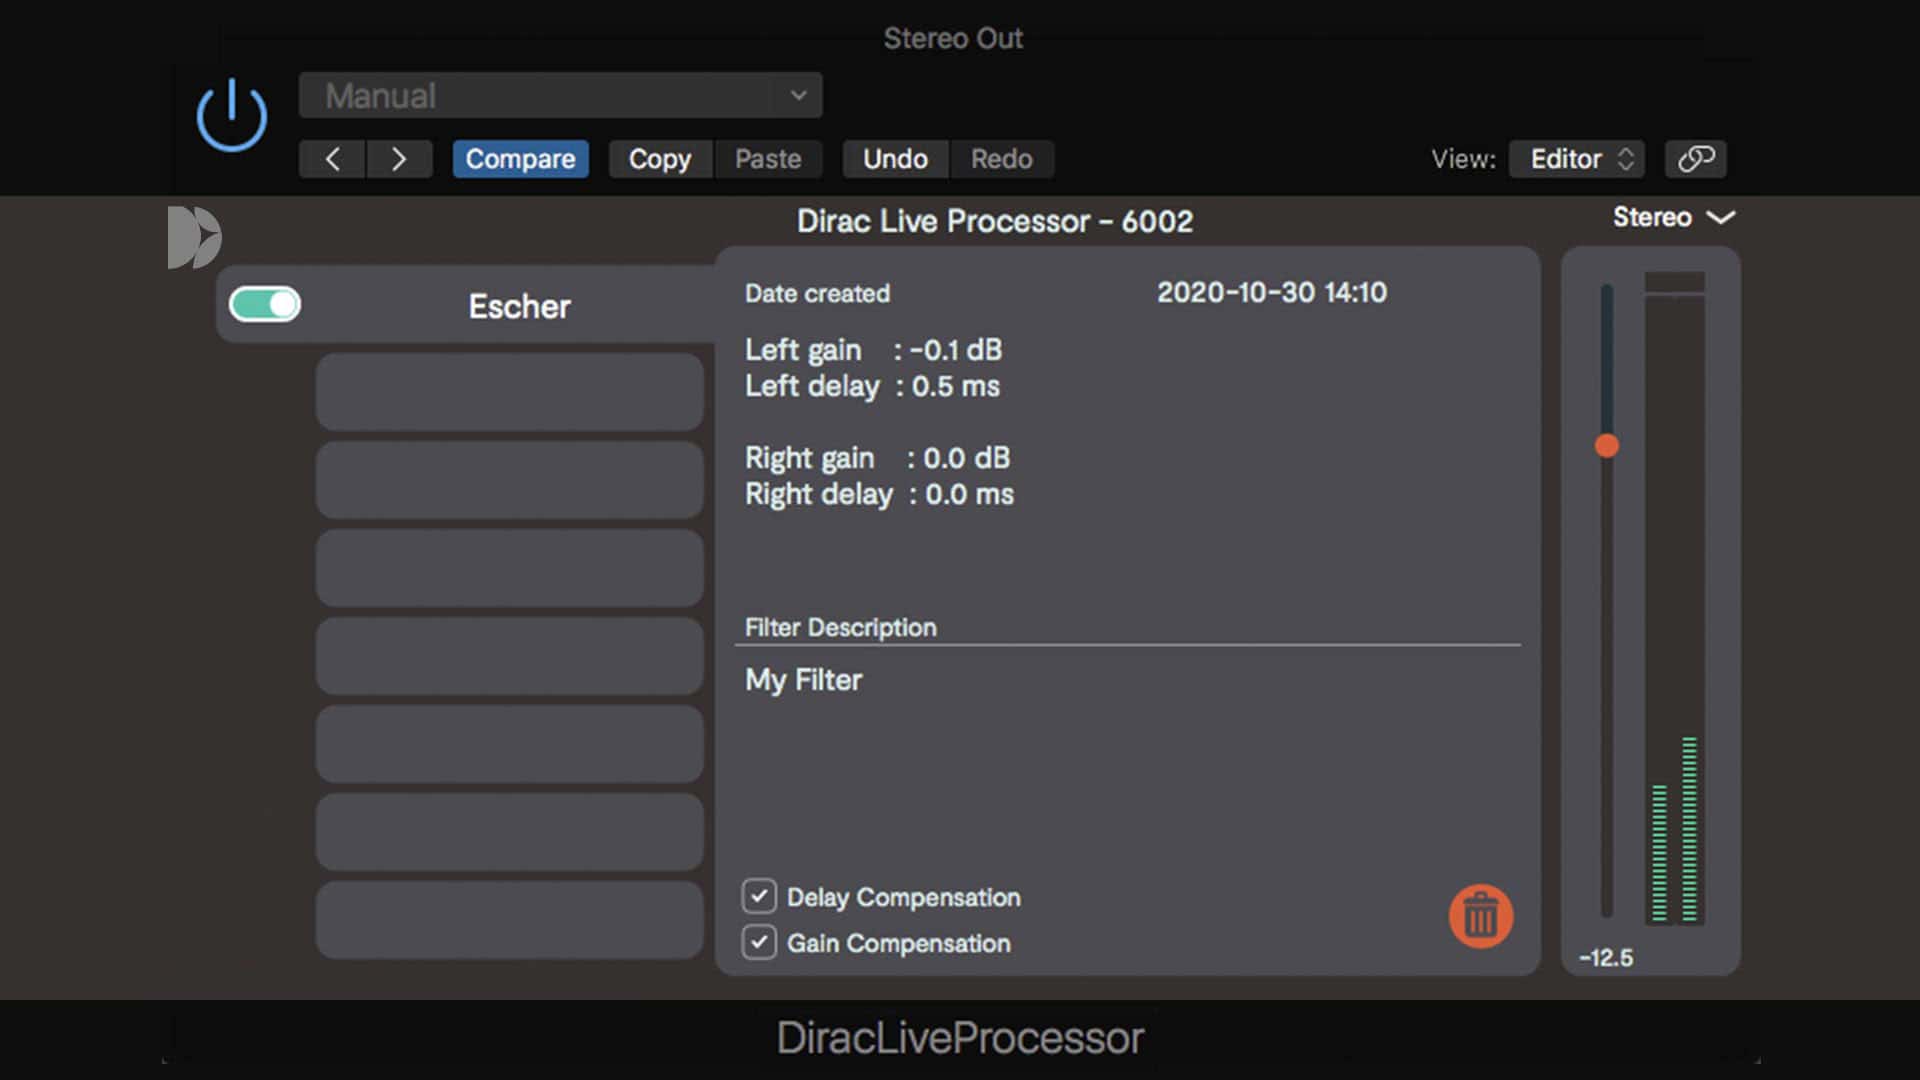Click the Copy button
The height and width of the screenshot is (1080, 1920).
[x=660, y=159]
